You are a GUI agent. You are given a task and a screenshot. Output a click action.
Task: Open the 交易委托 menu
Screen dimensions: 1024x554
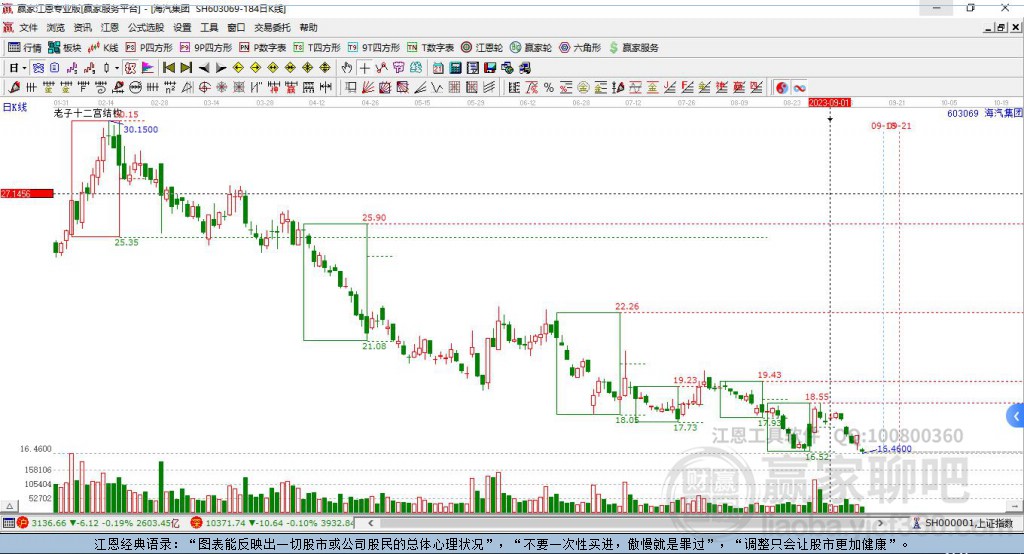(x=272, y=27)
